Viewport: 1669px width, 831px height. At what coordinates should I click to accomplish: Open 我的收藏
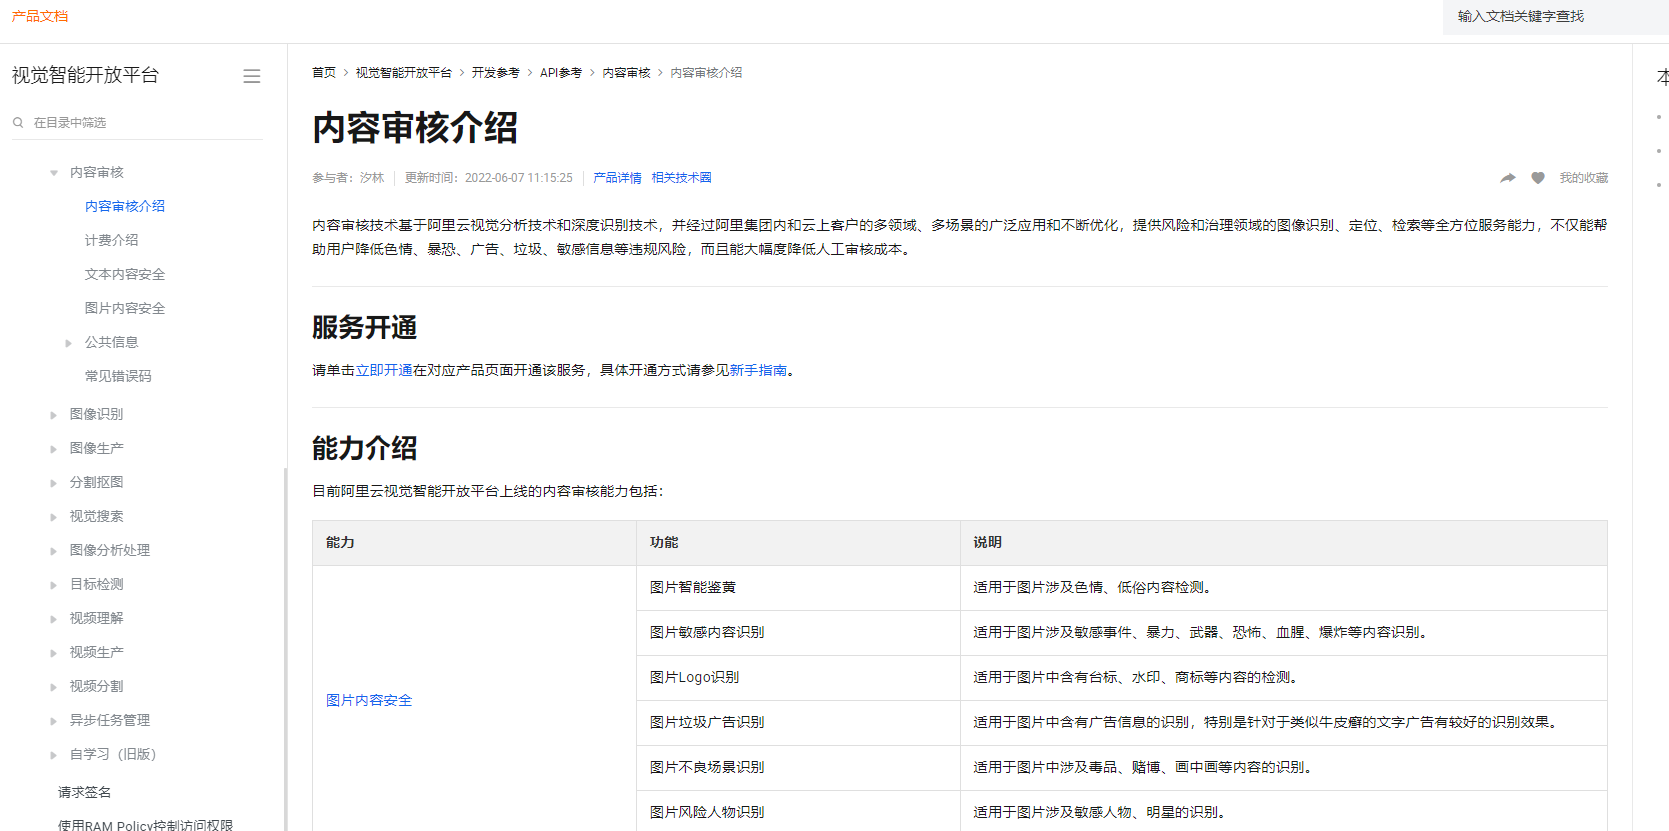[1584, 178]
